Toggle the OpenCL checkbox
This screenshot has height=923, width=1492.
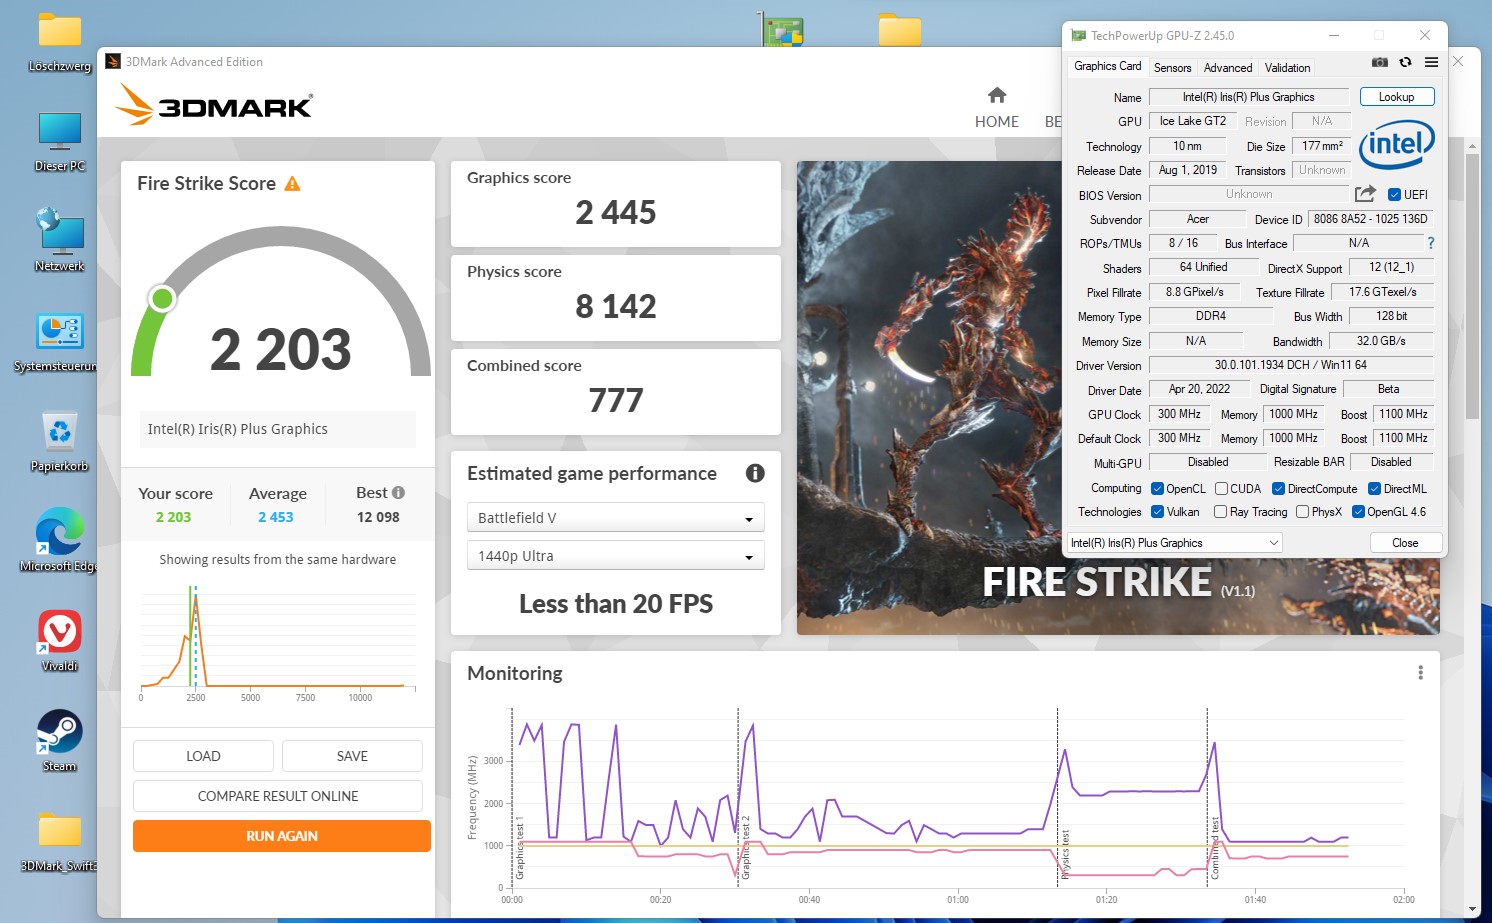pos(1157,489)
